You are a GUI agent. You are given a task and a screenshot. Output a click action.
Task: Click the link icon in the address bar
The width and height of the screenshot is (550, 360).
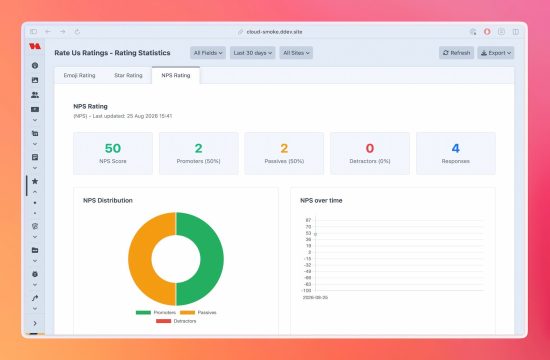tap(240, 32)
